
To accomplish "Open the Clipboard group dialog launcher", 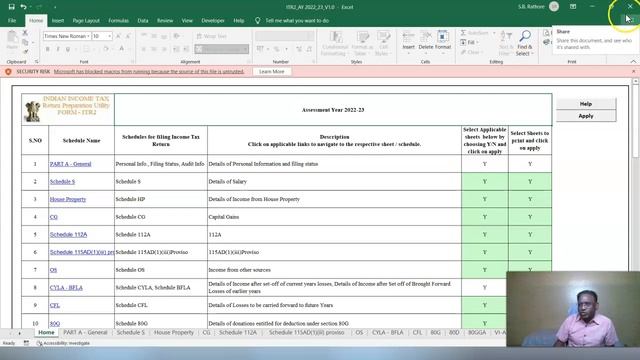I will 36,62.
